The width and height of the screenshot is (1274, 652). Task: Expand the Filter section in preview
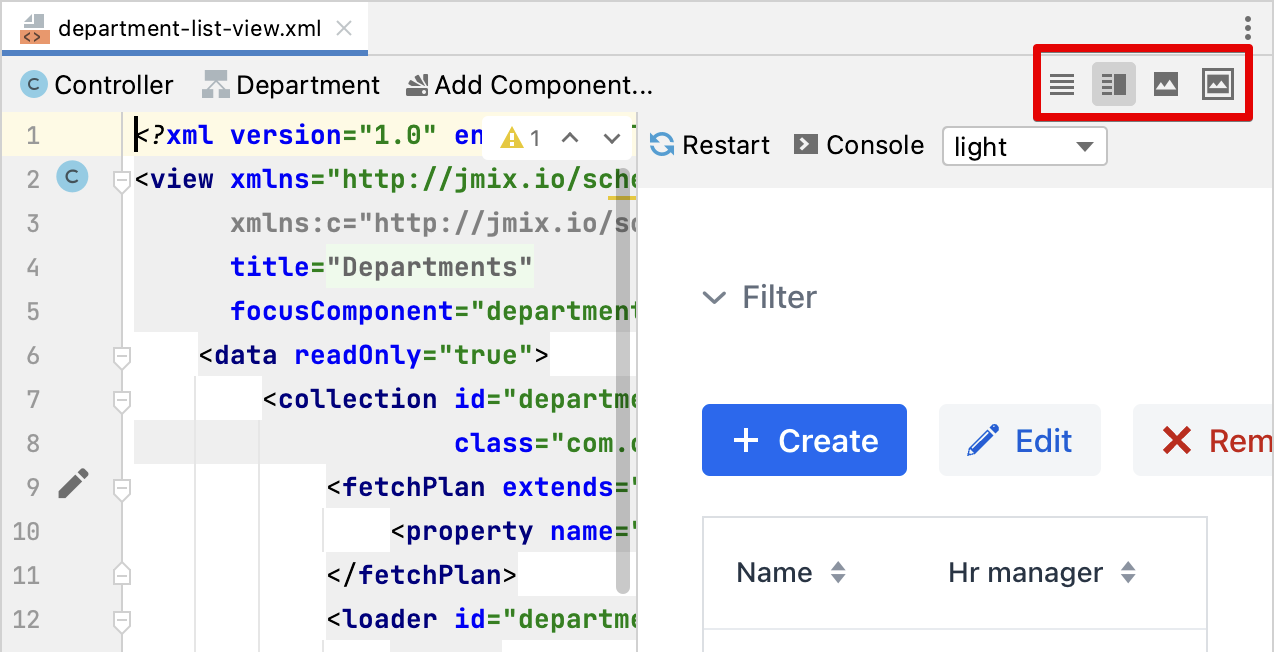tap(759, 297)
